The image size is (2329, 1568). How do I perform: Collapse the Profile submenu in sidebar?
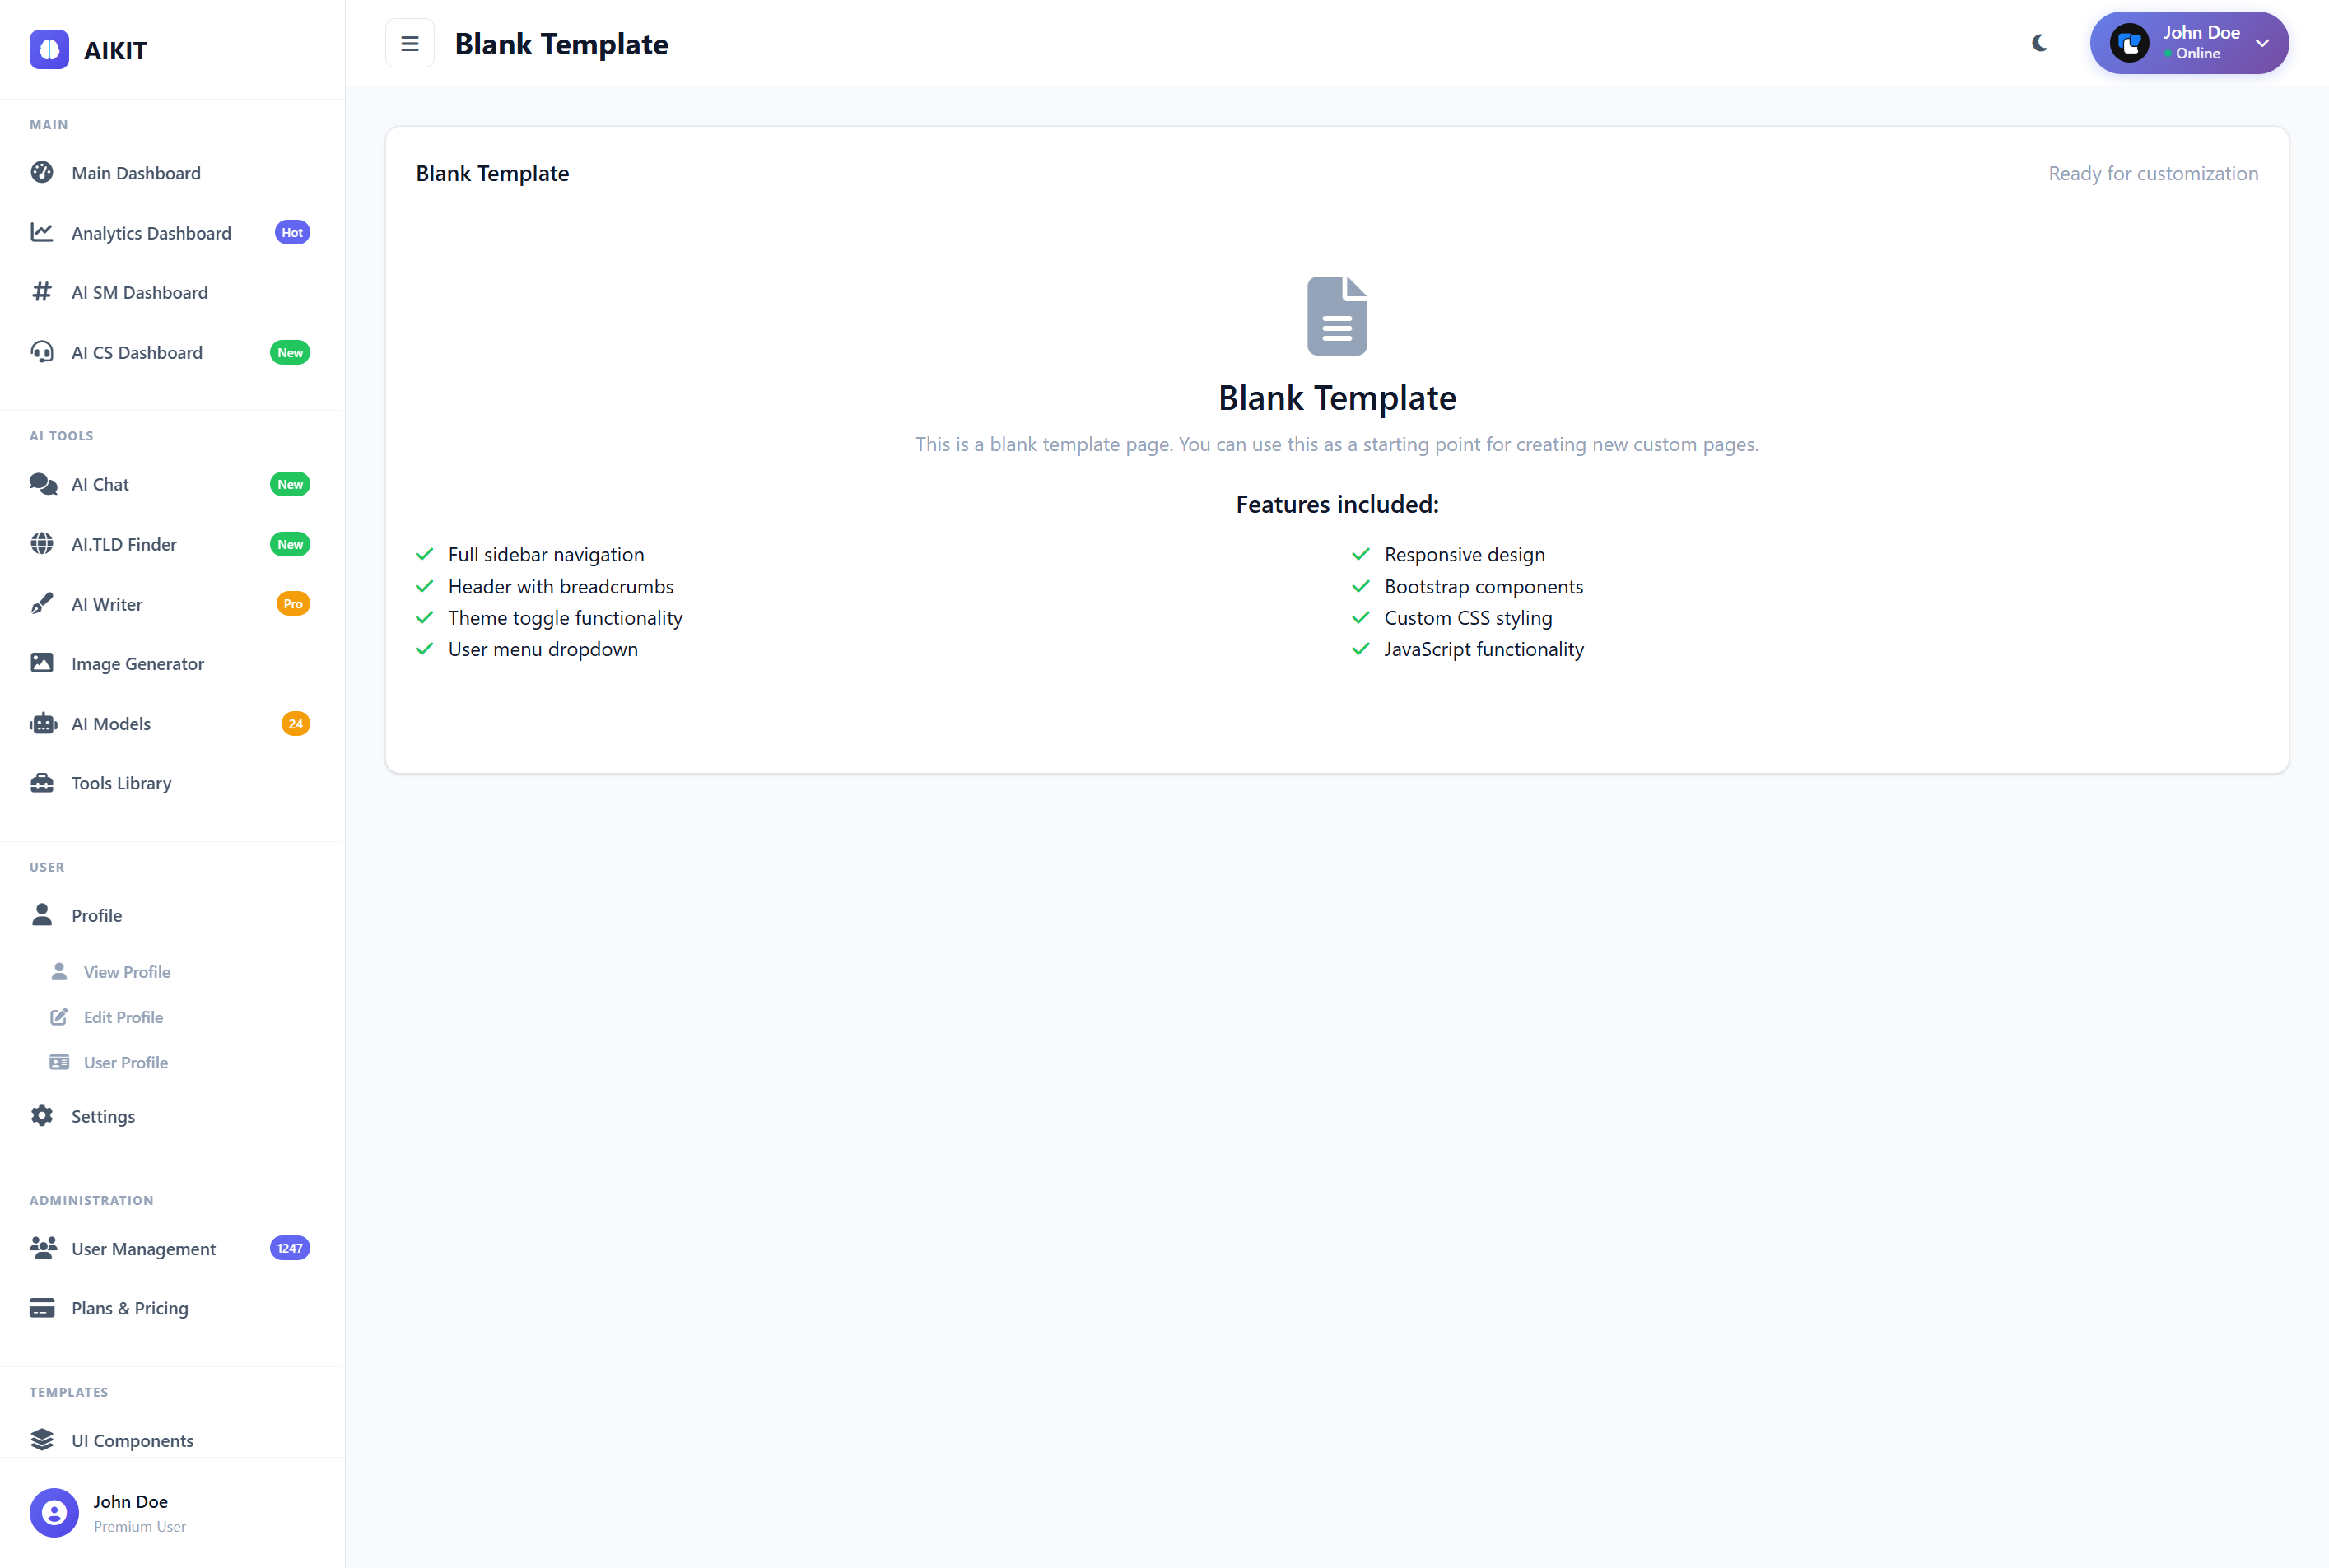tap(96, 915)
